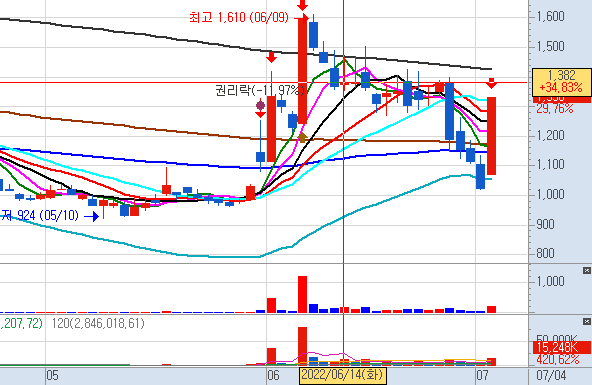
Task: Click the red 15,248K volume value label
Action: 561,347
